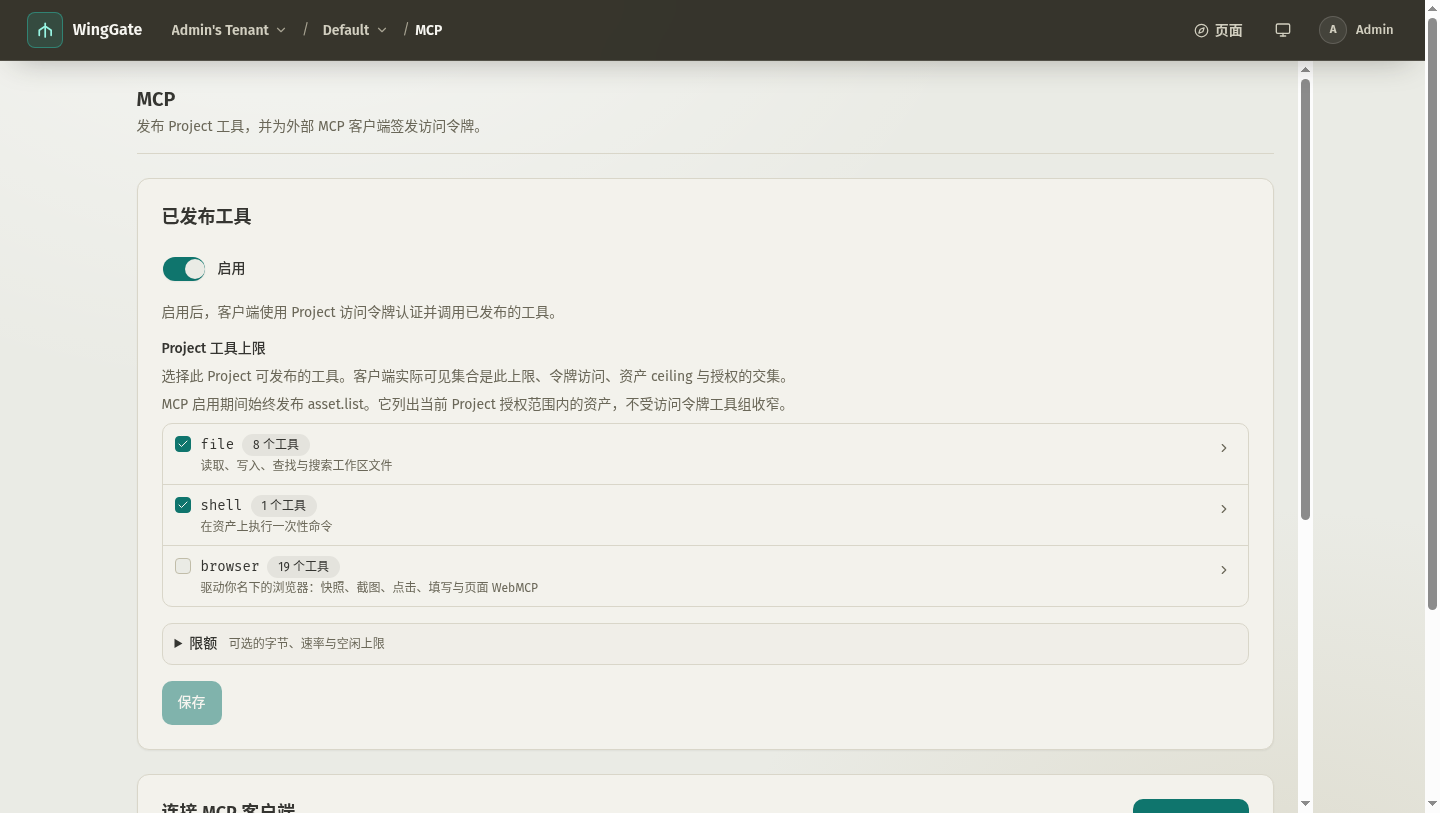Uncheck the shell tool group checkbox

183,505
